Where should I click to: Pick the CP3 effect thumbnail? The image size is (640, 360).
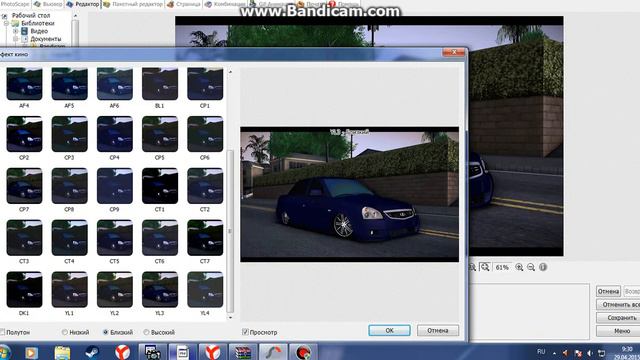point(69,134)
